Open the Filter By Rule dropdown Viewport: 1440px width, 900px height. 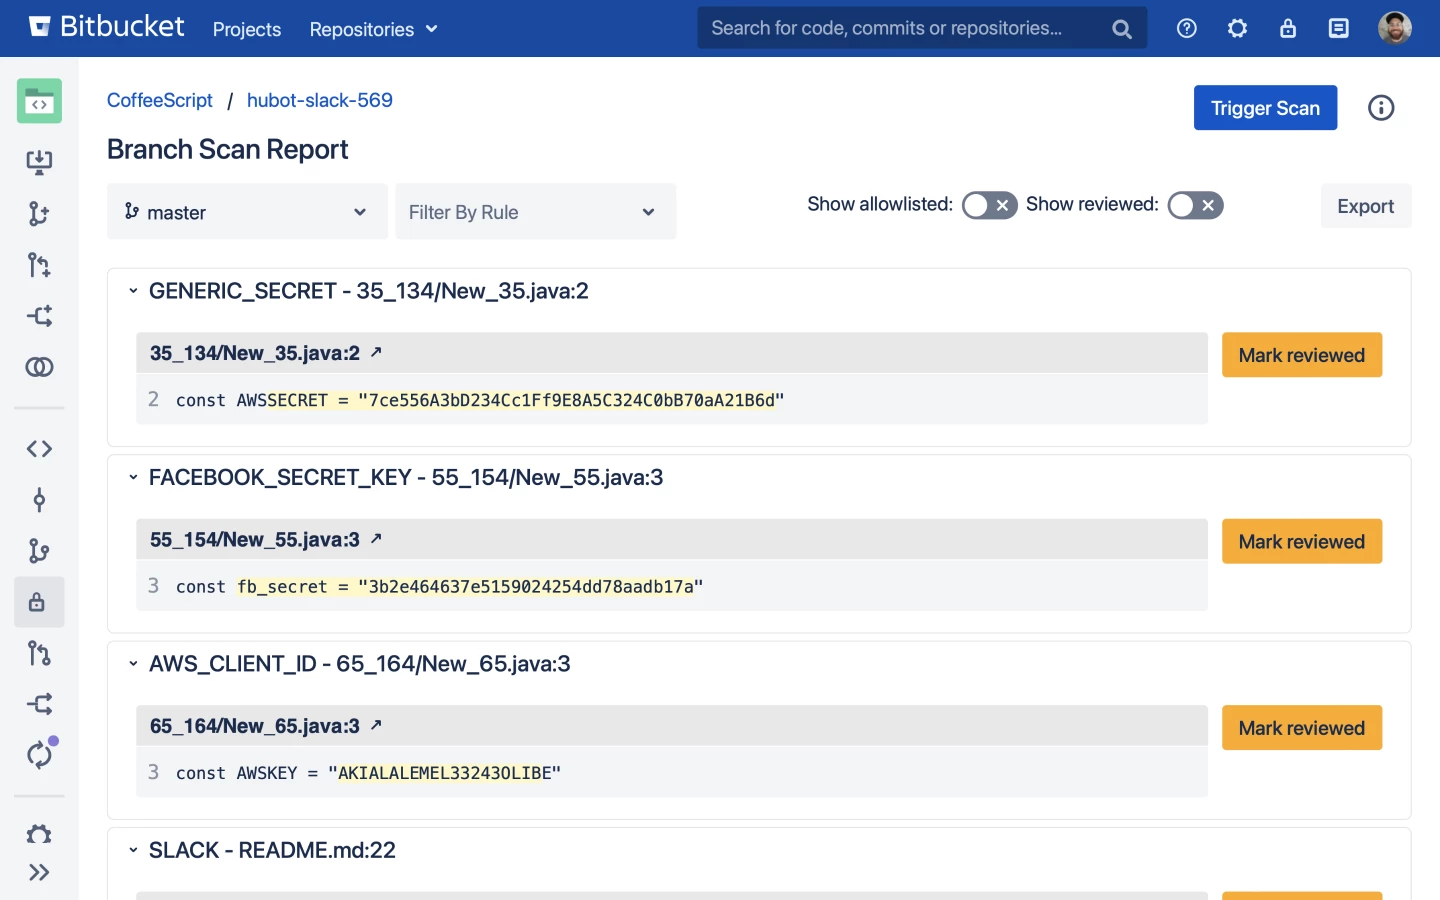[535, 212]
